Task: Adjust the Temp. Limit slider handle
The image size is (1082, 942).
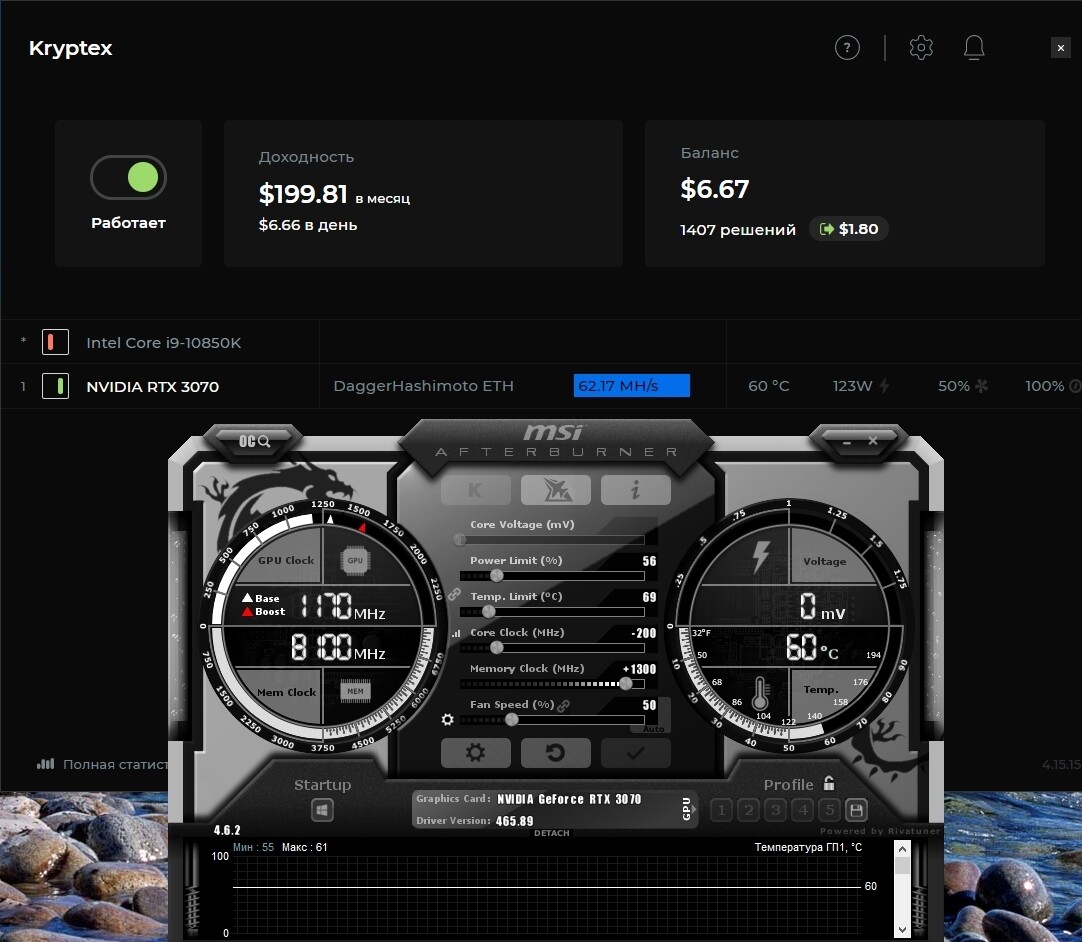Action: pyautogui.click(x=489, y=611)
